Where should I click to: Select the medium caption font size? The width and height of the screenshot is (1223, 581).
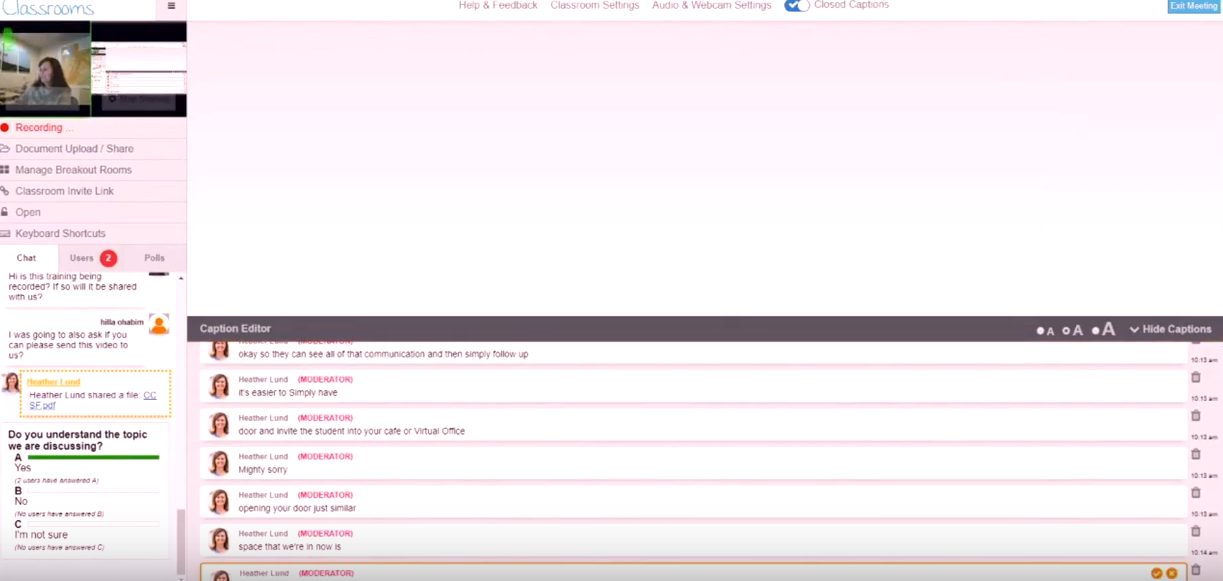[1072, 329]
